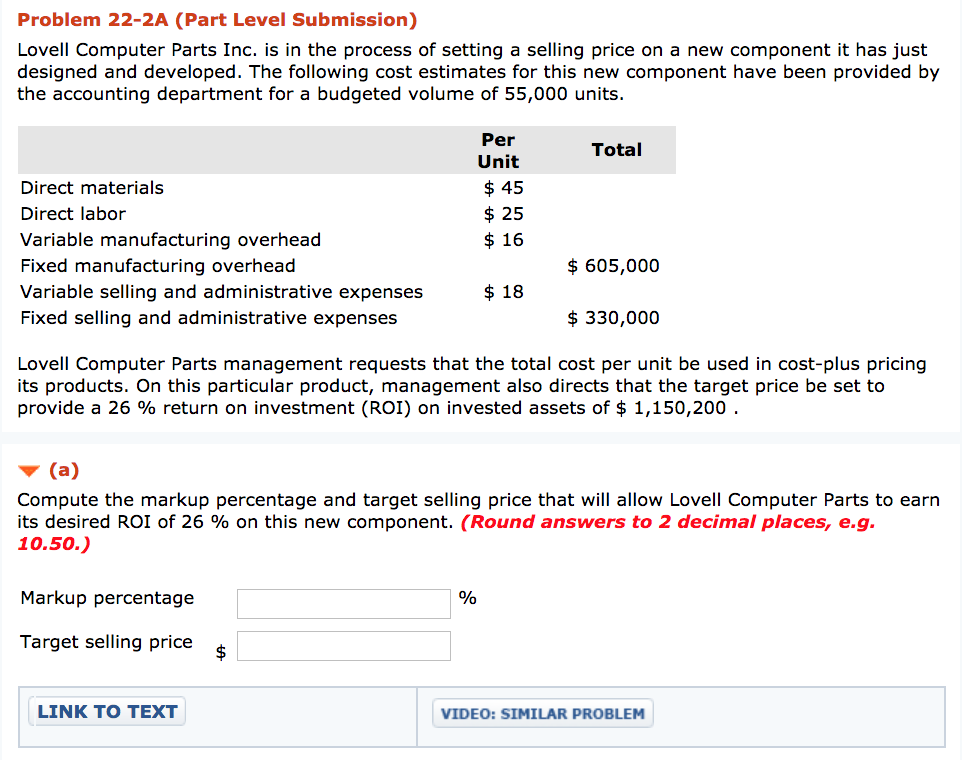Viewport: 962px width, 760px height.
Task: Open the VIDEO: SIMILAR PROBLEM resource
Action: (542, 713)
